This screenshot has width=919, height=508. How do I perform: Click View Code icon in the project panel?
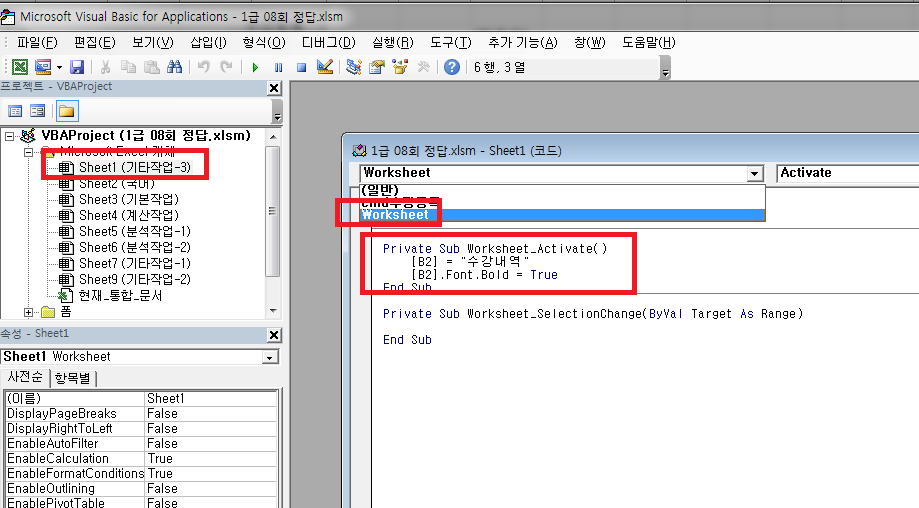point(15,111)
